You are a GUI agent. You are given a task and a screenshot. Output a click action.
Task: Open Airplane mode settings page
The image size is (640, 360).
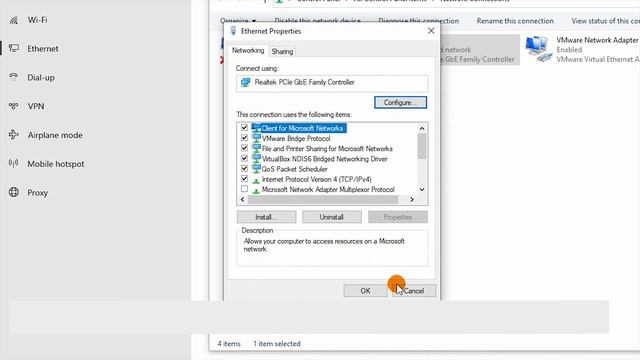pos(55,135)
